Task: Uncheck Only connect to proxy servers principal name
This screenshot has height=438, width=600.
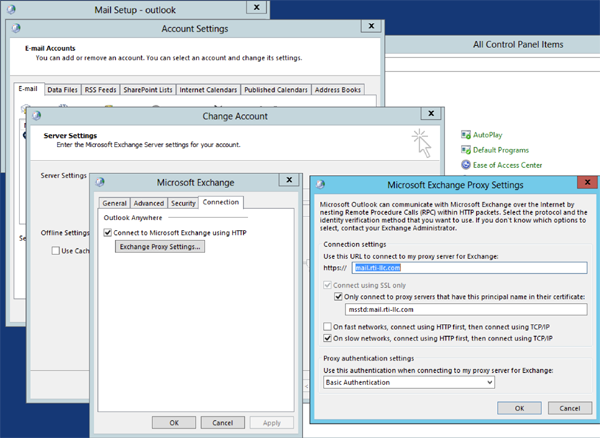Action: pos(338,296)
